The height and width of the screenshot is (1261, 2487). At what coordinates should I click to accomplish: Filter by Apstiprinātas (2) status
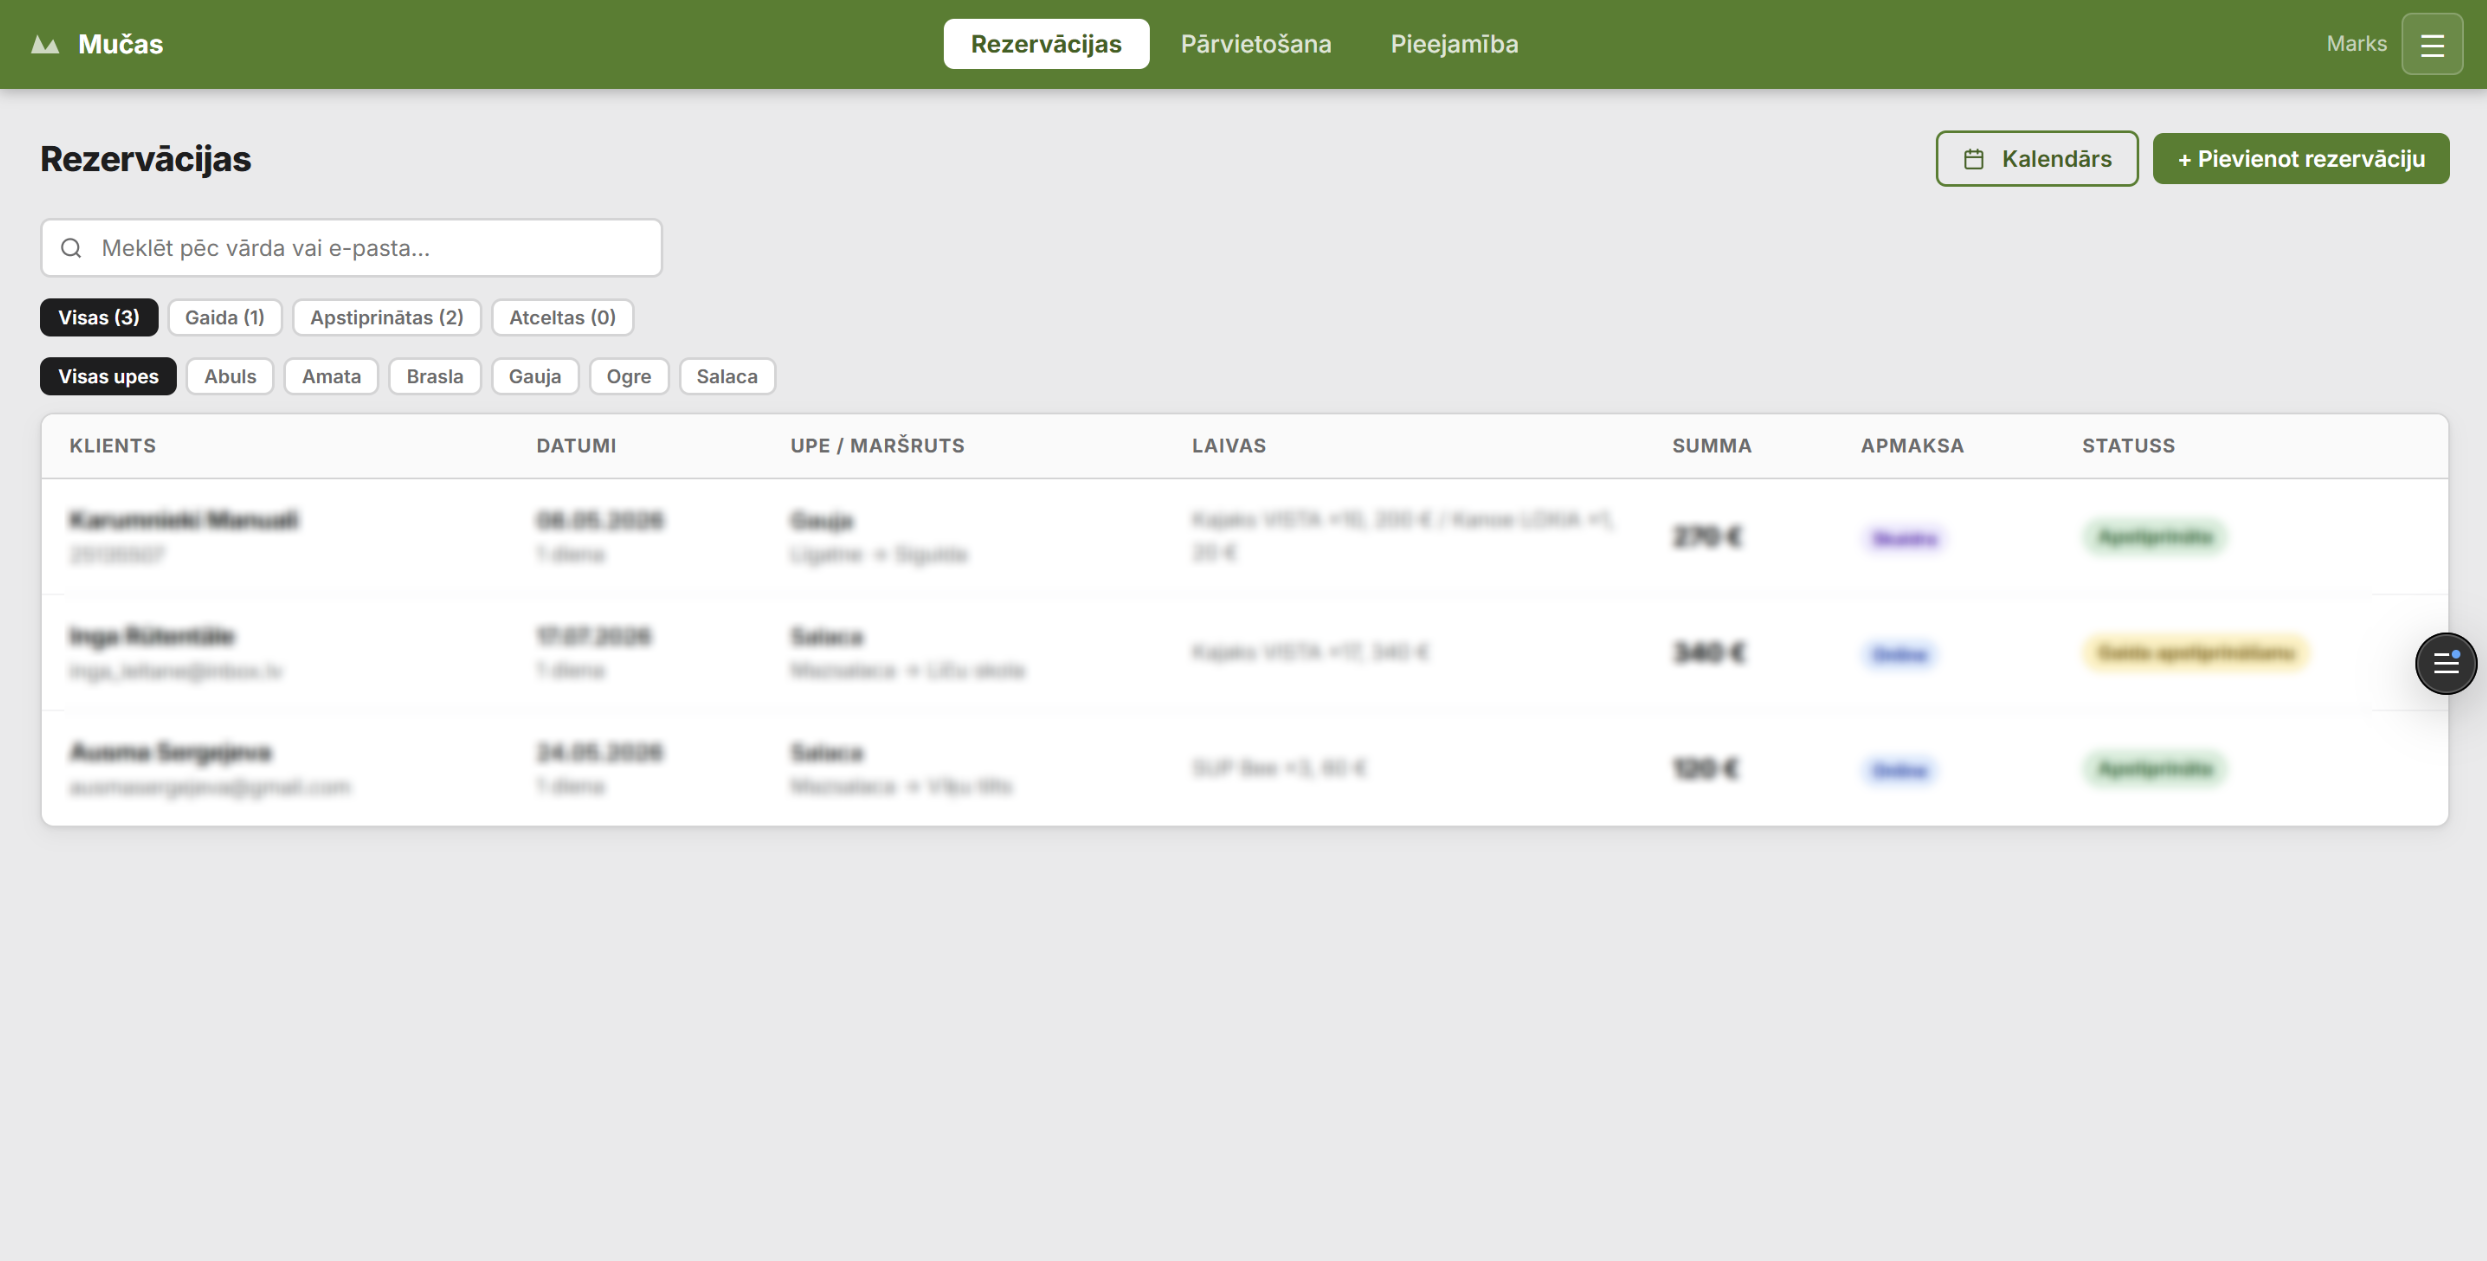(x=387, y=317)
